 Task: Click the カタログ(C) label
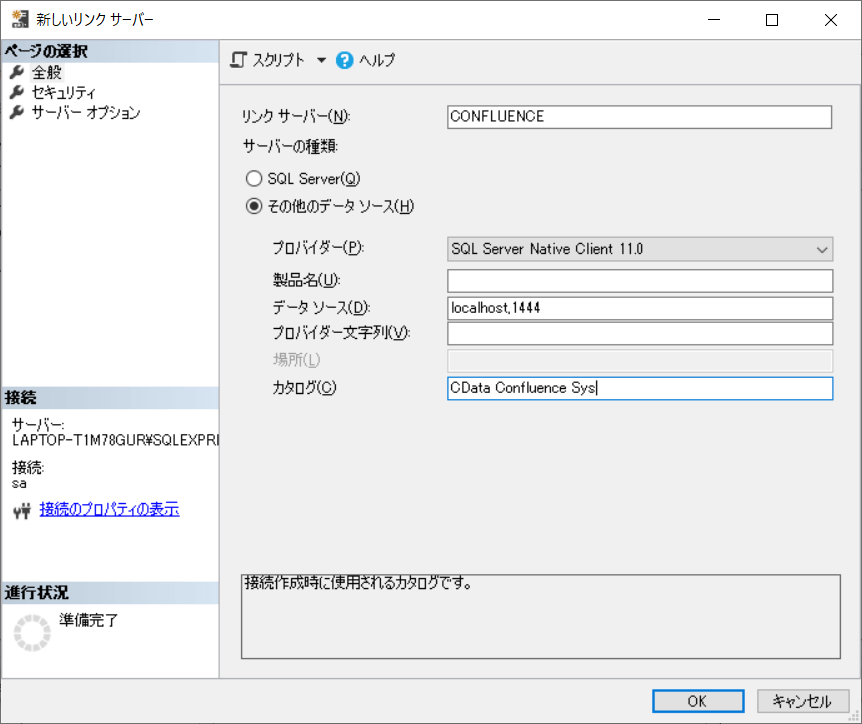coord(305,388)
